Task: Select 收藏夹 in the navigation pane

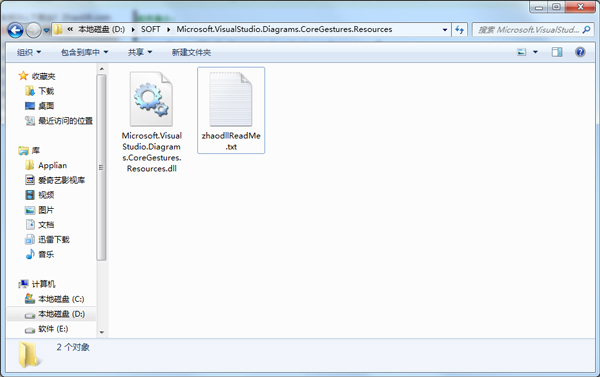Action: tap(43, 76)
